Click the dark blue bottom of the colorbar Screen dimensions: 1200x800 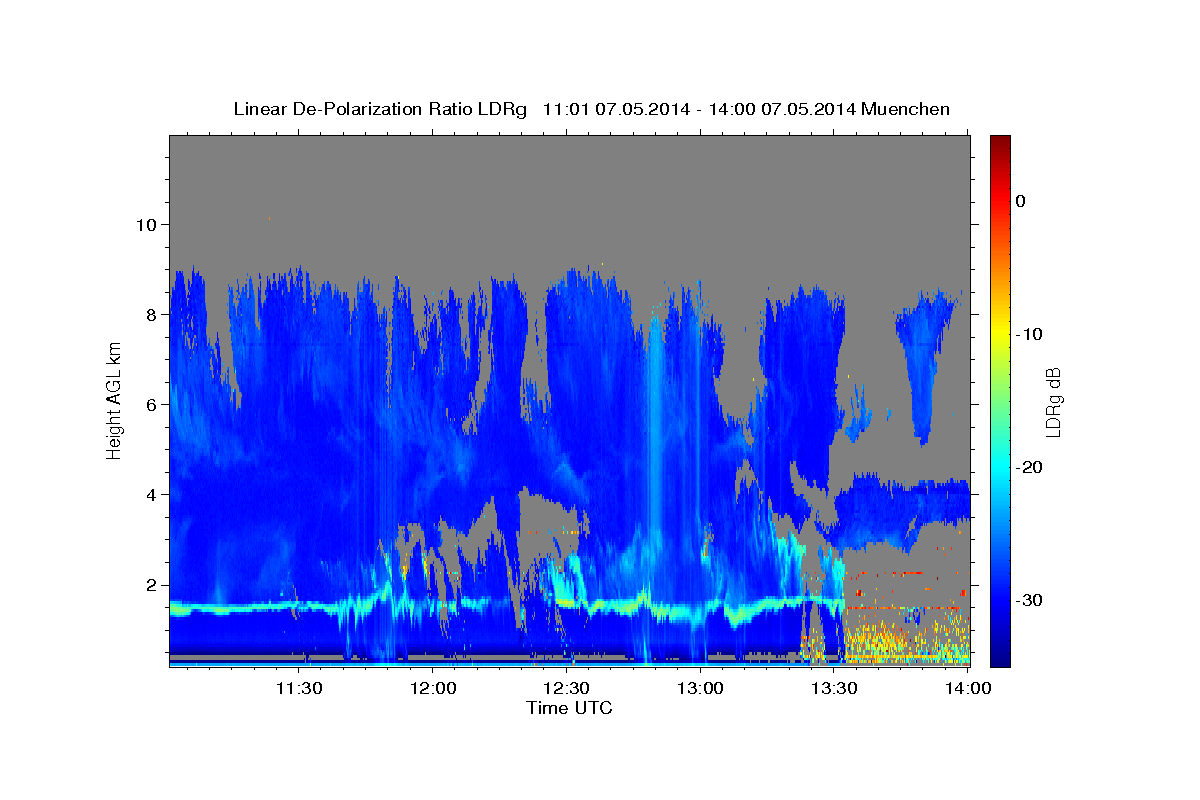[x=1000, y=658]
